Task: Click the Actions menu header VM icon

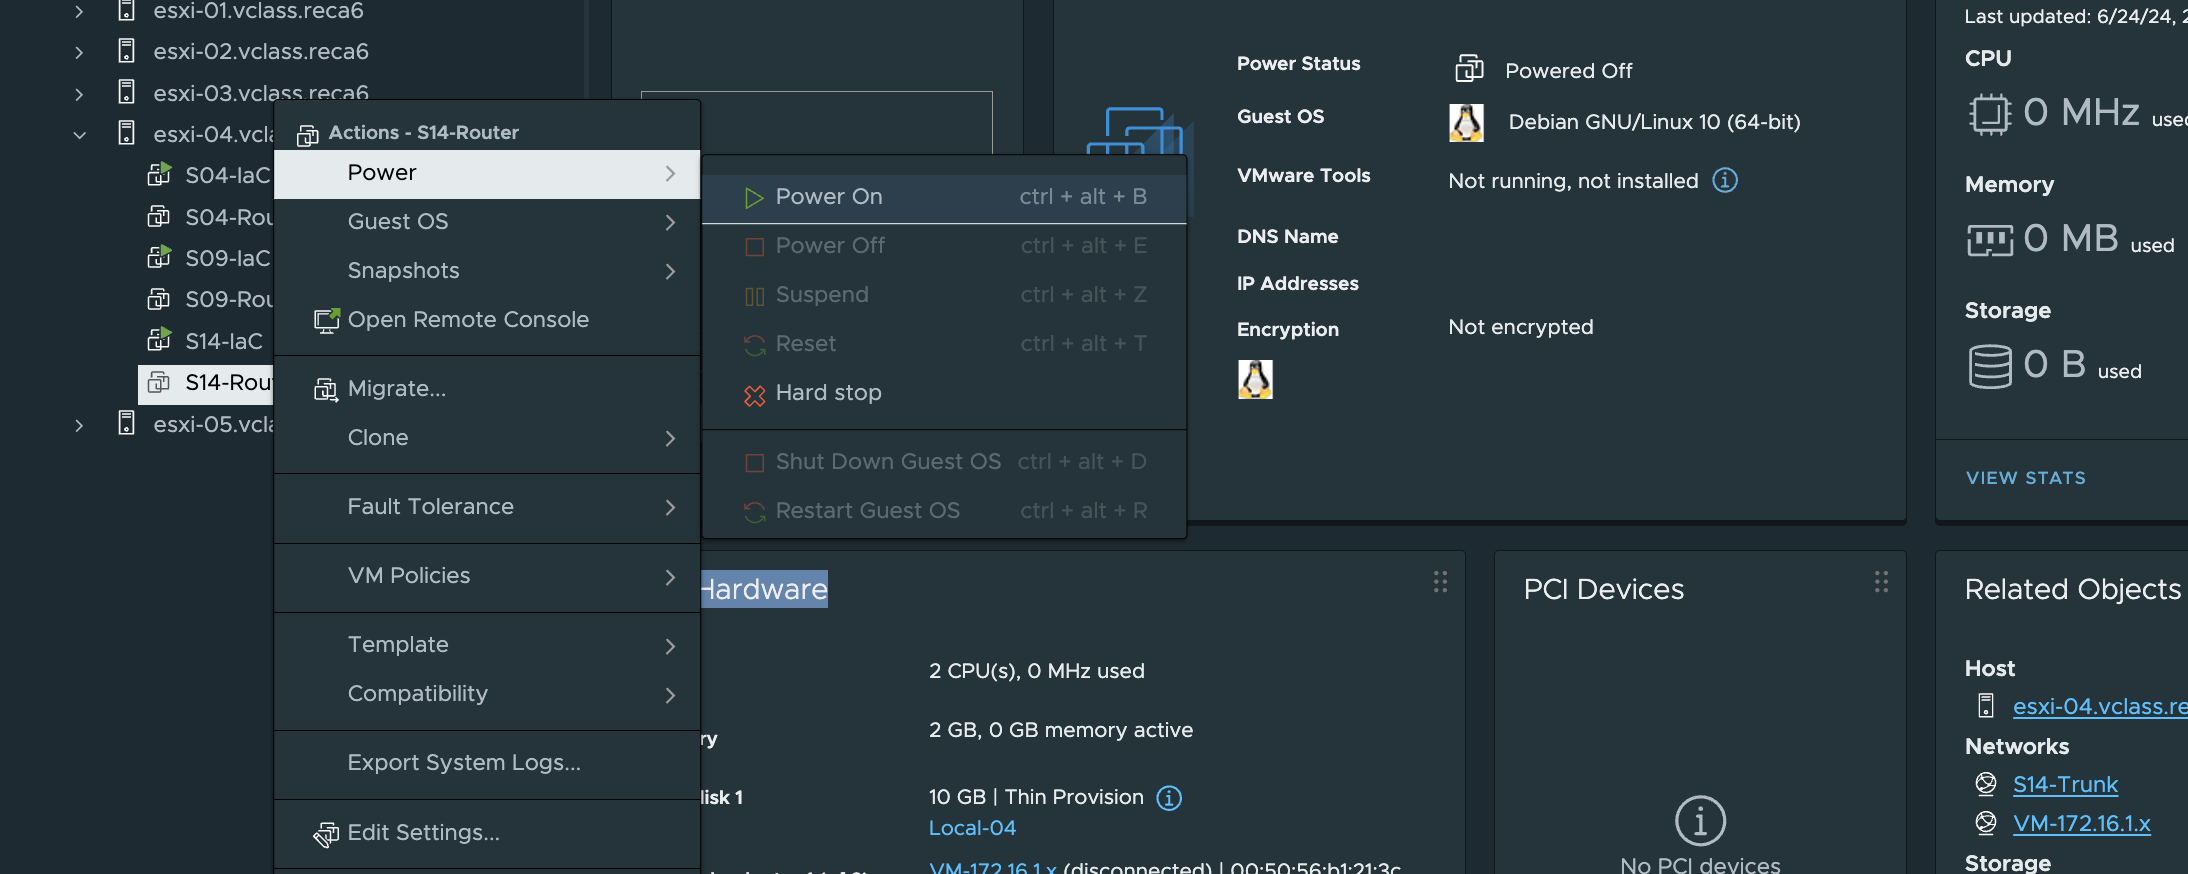Action: 308,135
